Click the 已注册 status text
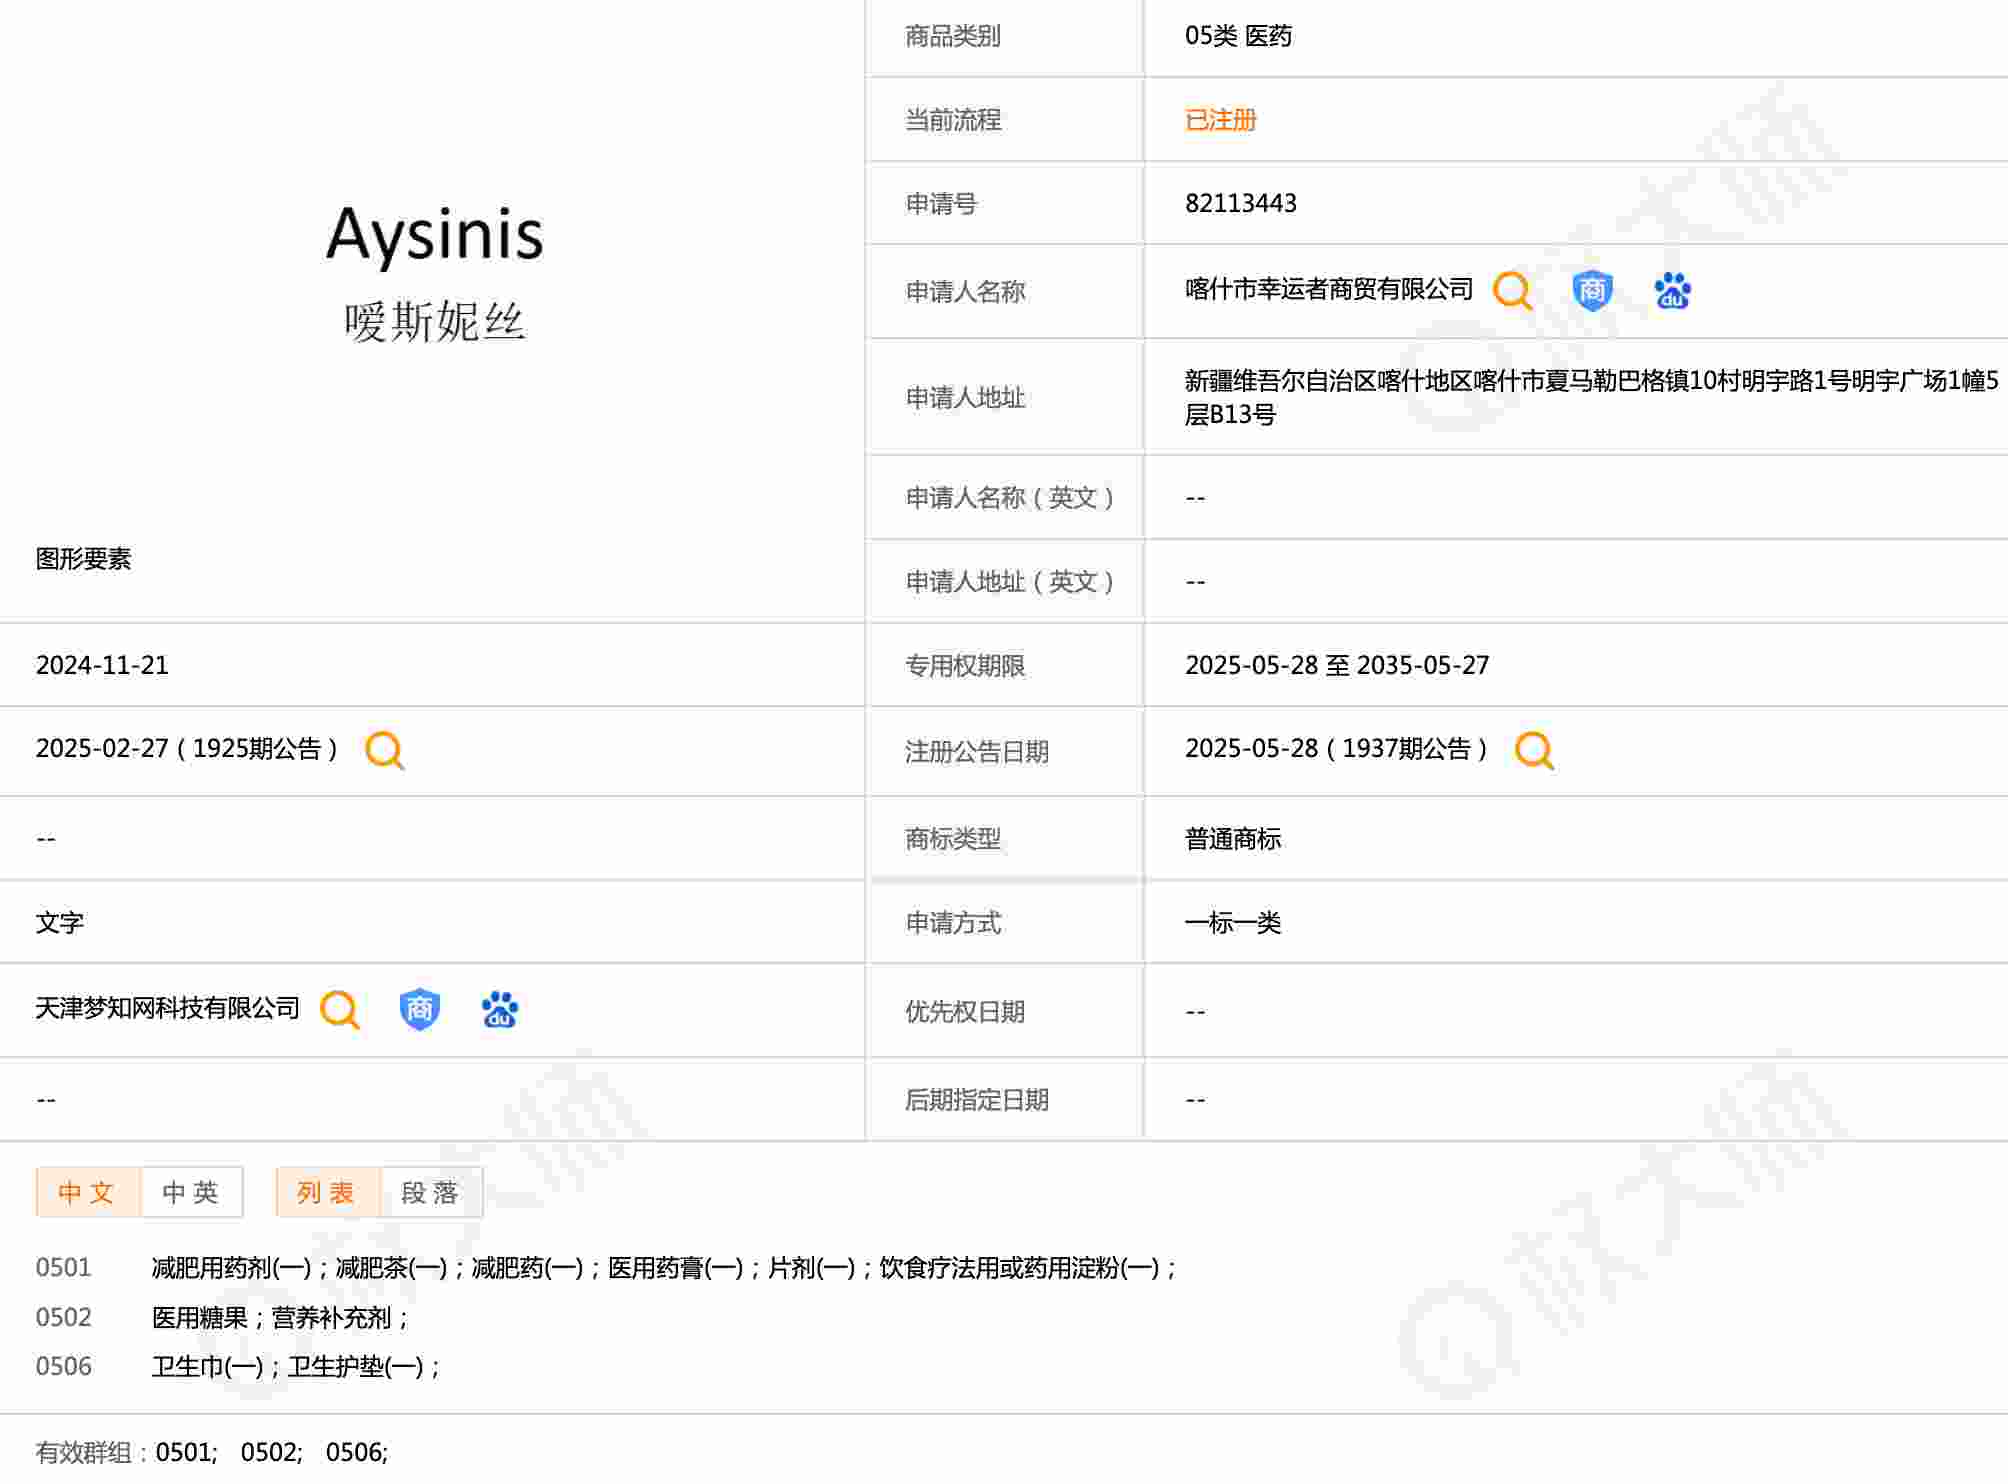The image size is (2008, 1484). 1220,120
